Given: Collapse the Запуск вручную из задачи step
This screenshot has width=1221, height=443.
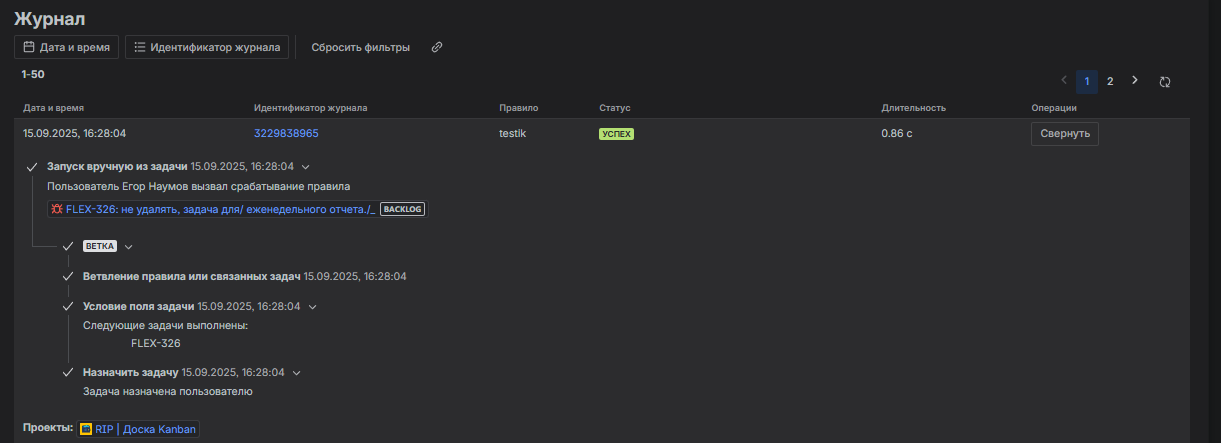Looking at the screenshot, I should point(306,167).
